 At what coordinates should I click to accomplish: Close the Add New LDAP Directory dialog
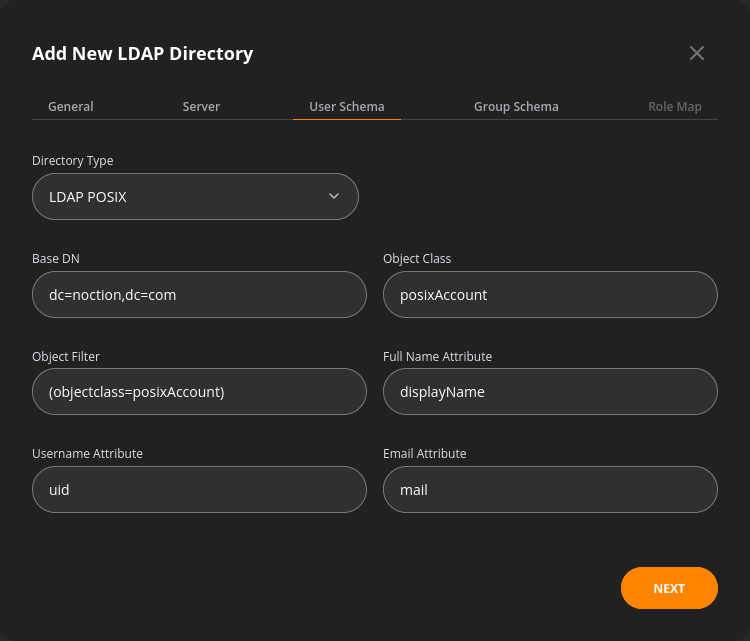[696, 53]
